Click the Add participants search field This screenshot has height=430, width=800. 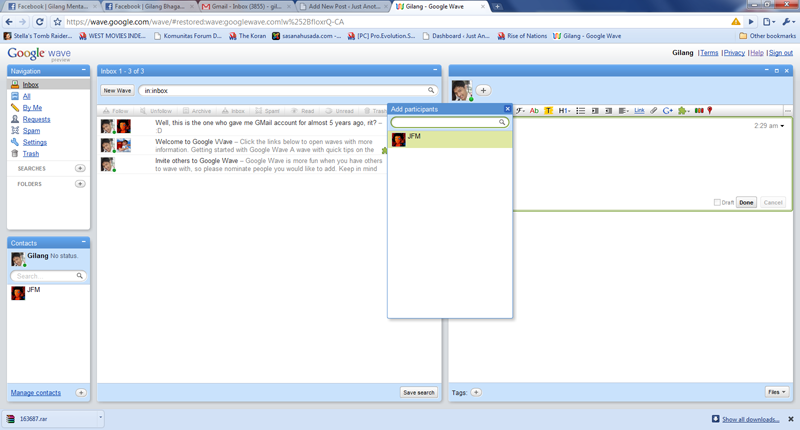(446, 122)
